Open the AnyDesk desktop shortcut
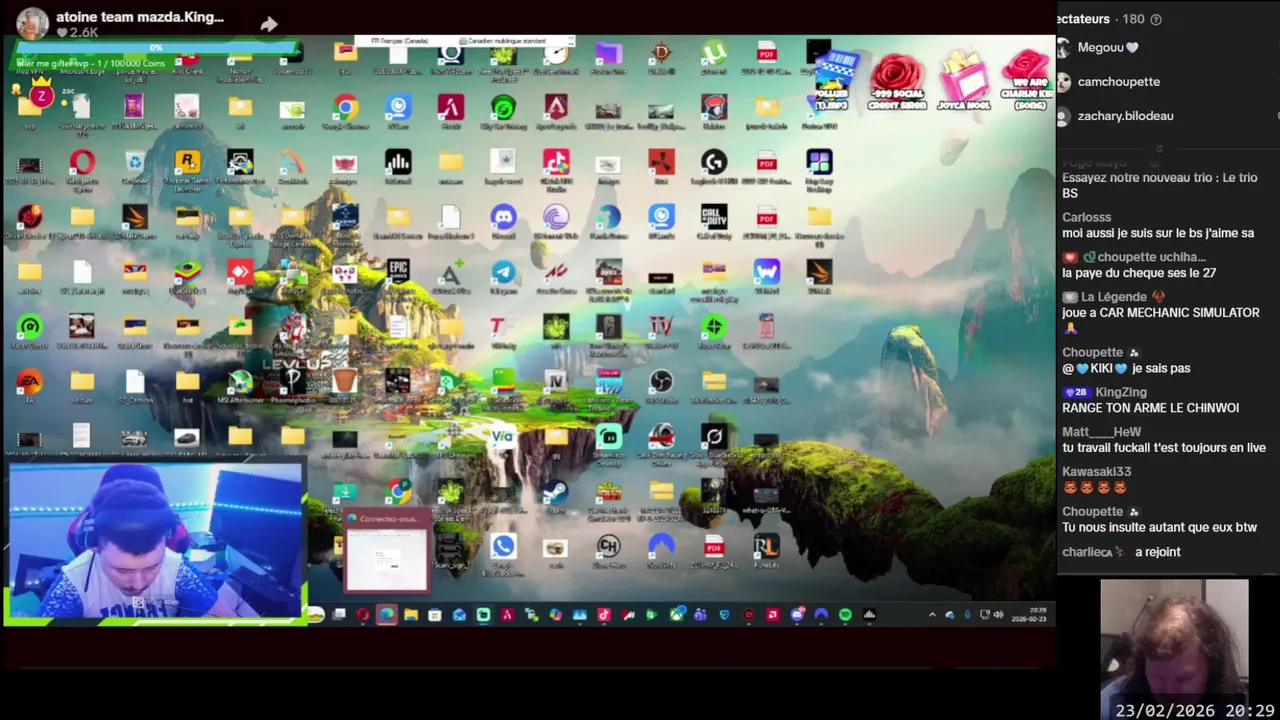This screenshot has width=1280, height=720. (x=240, y=271)
